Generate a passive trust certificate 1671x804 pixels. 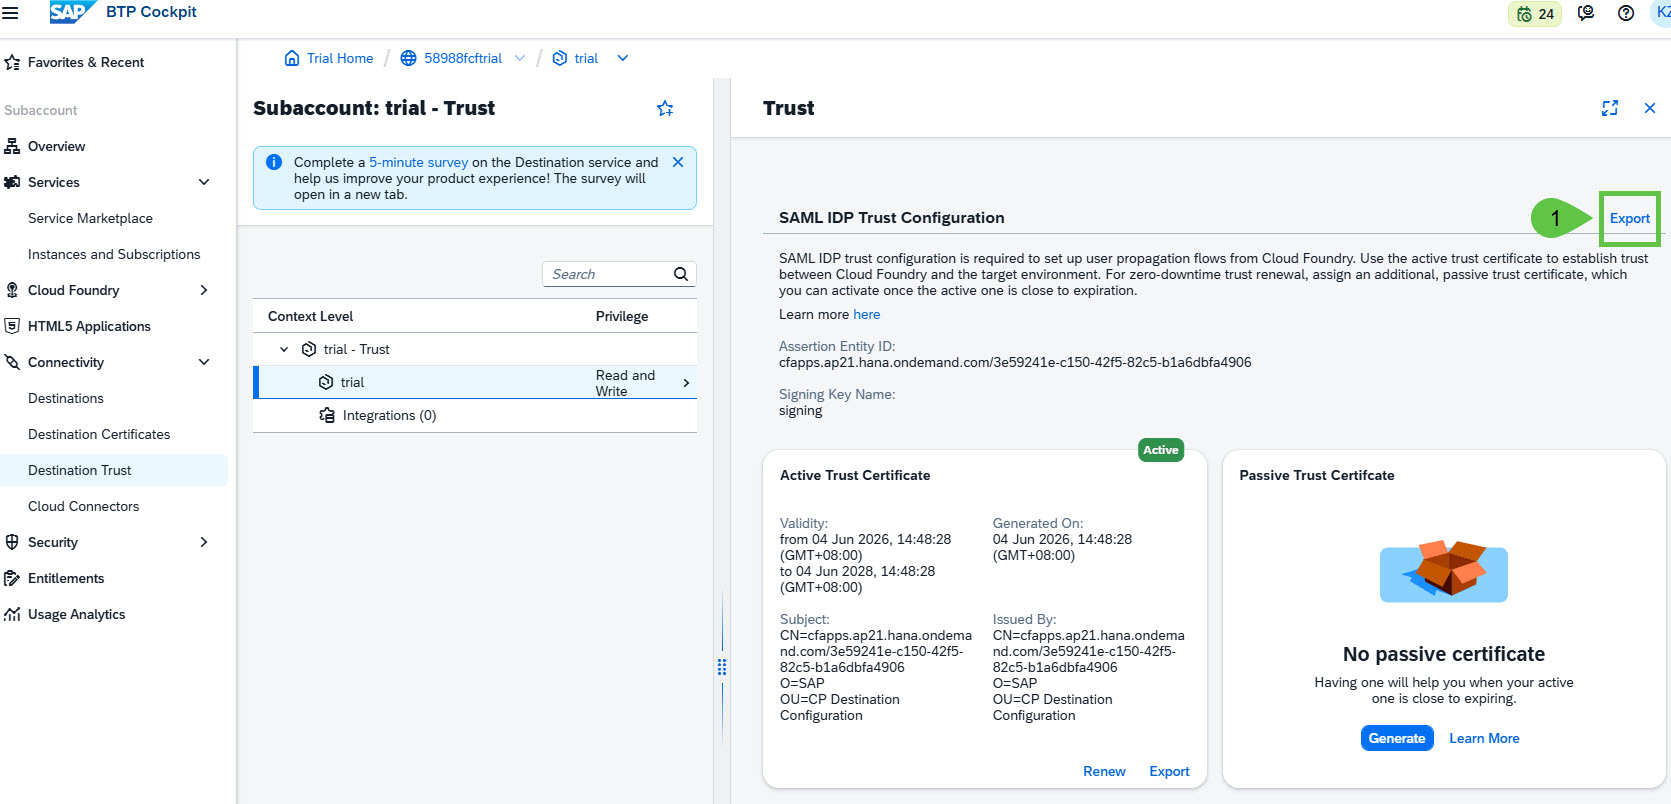click(1397, 738)
